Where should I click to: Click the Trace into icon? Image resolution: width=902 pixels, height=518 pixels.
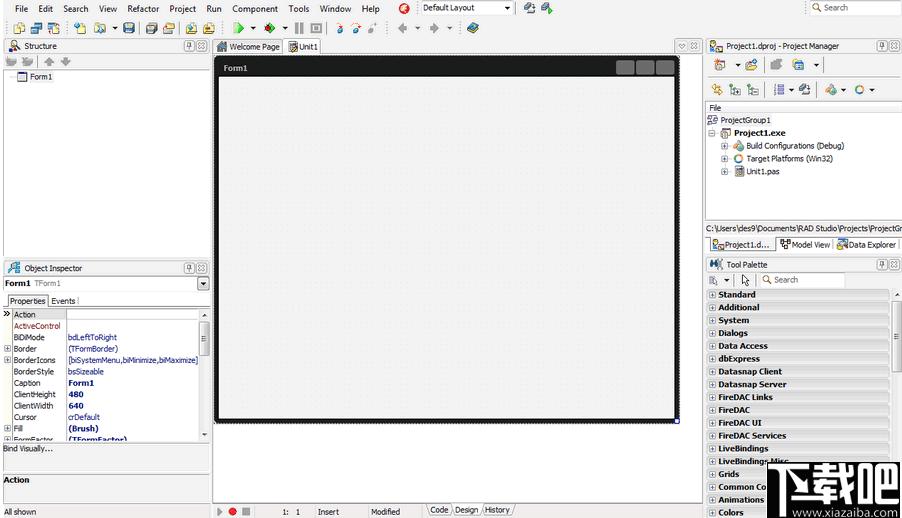pos(339,28)
